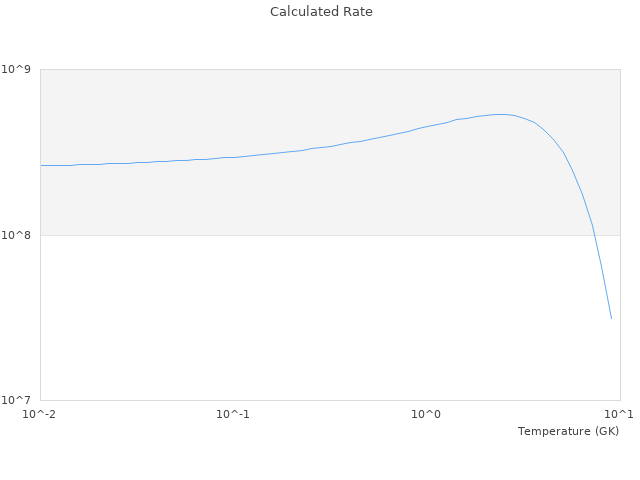Screen dimensions: 640x480
Task: Click the peak of the blue rate curve
Action: pyautogui.click(x=500, y=114)
